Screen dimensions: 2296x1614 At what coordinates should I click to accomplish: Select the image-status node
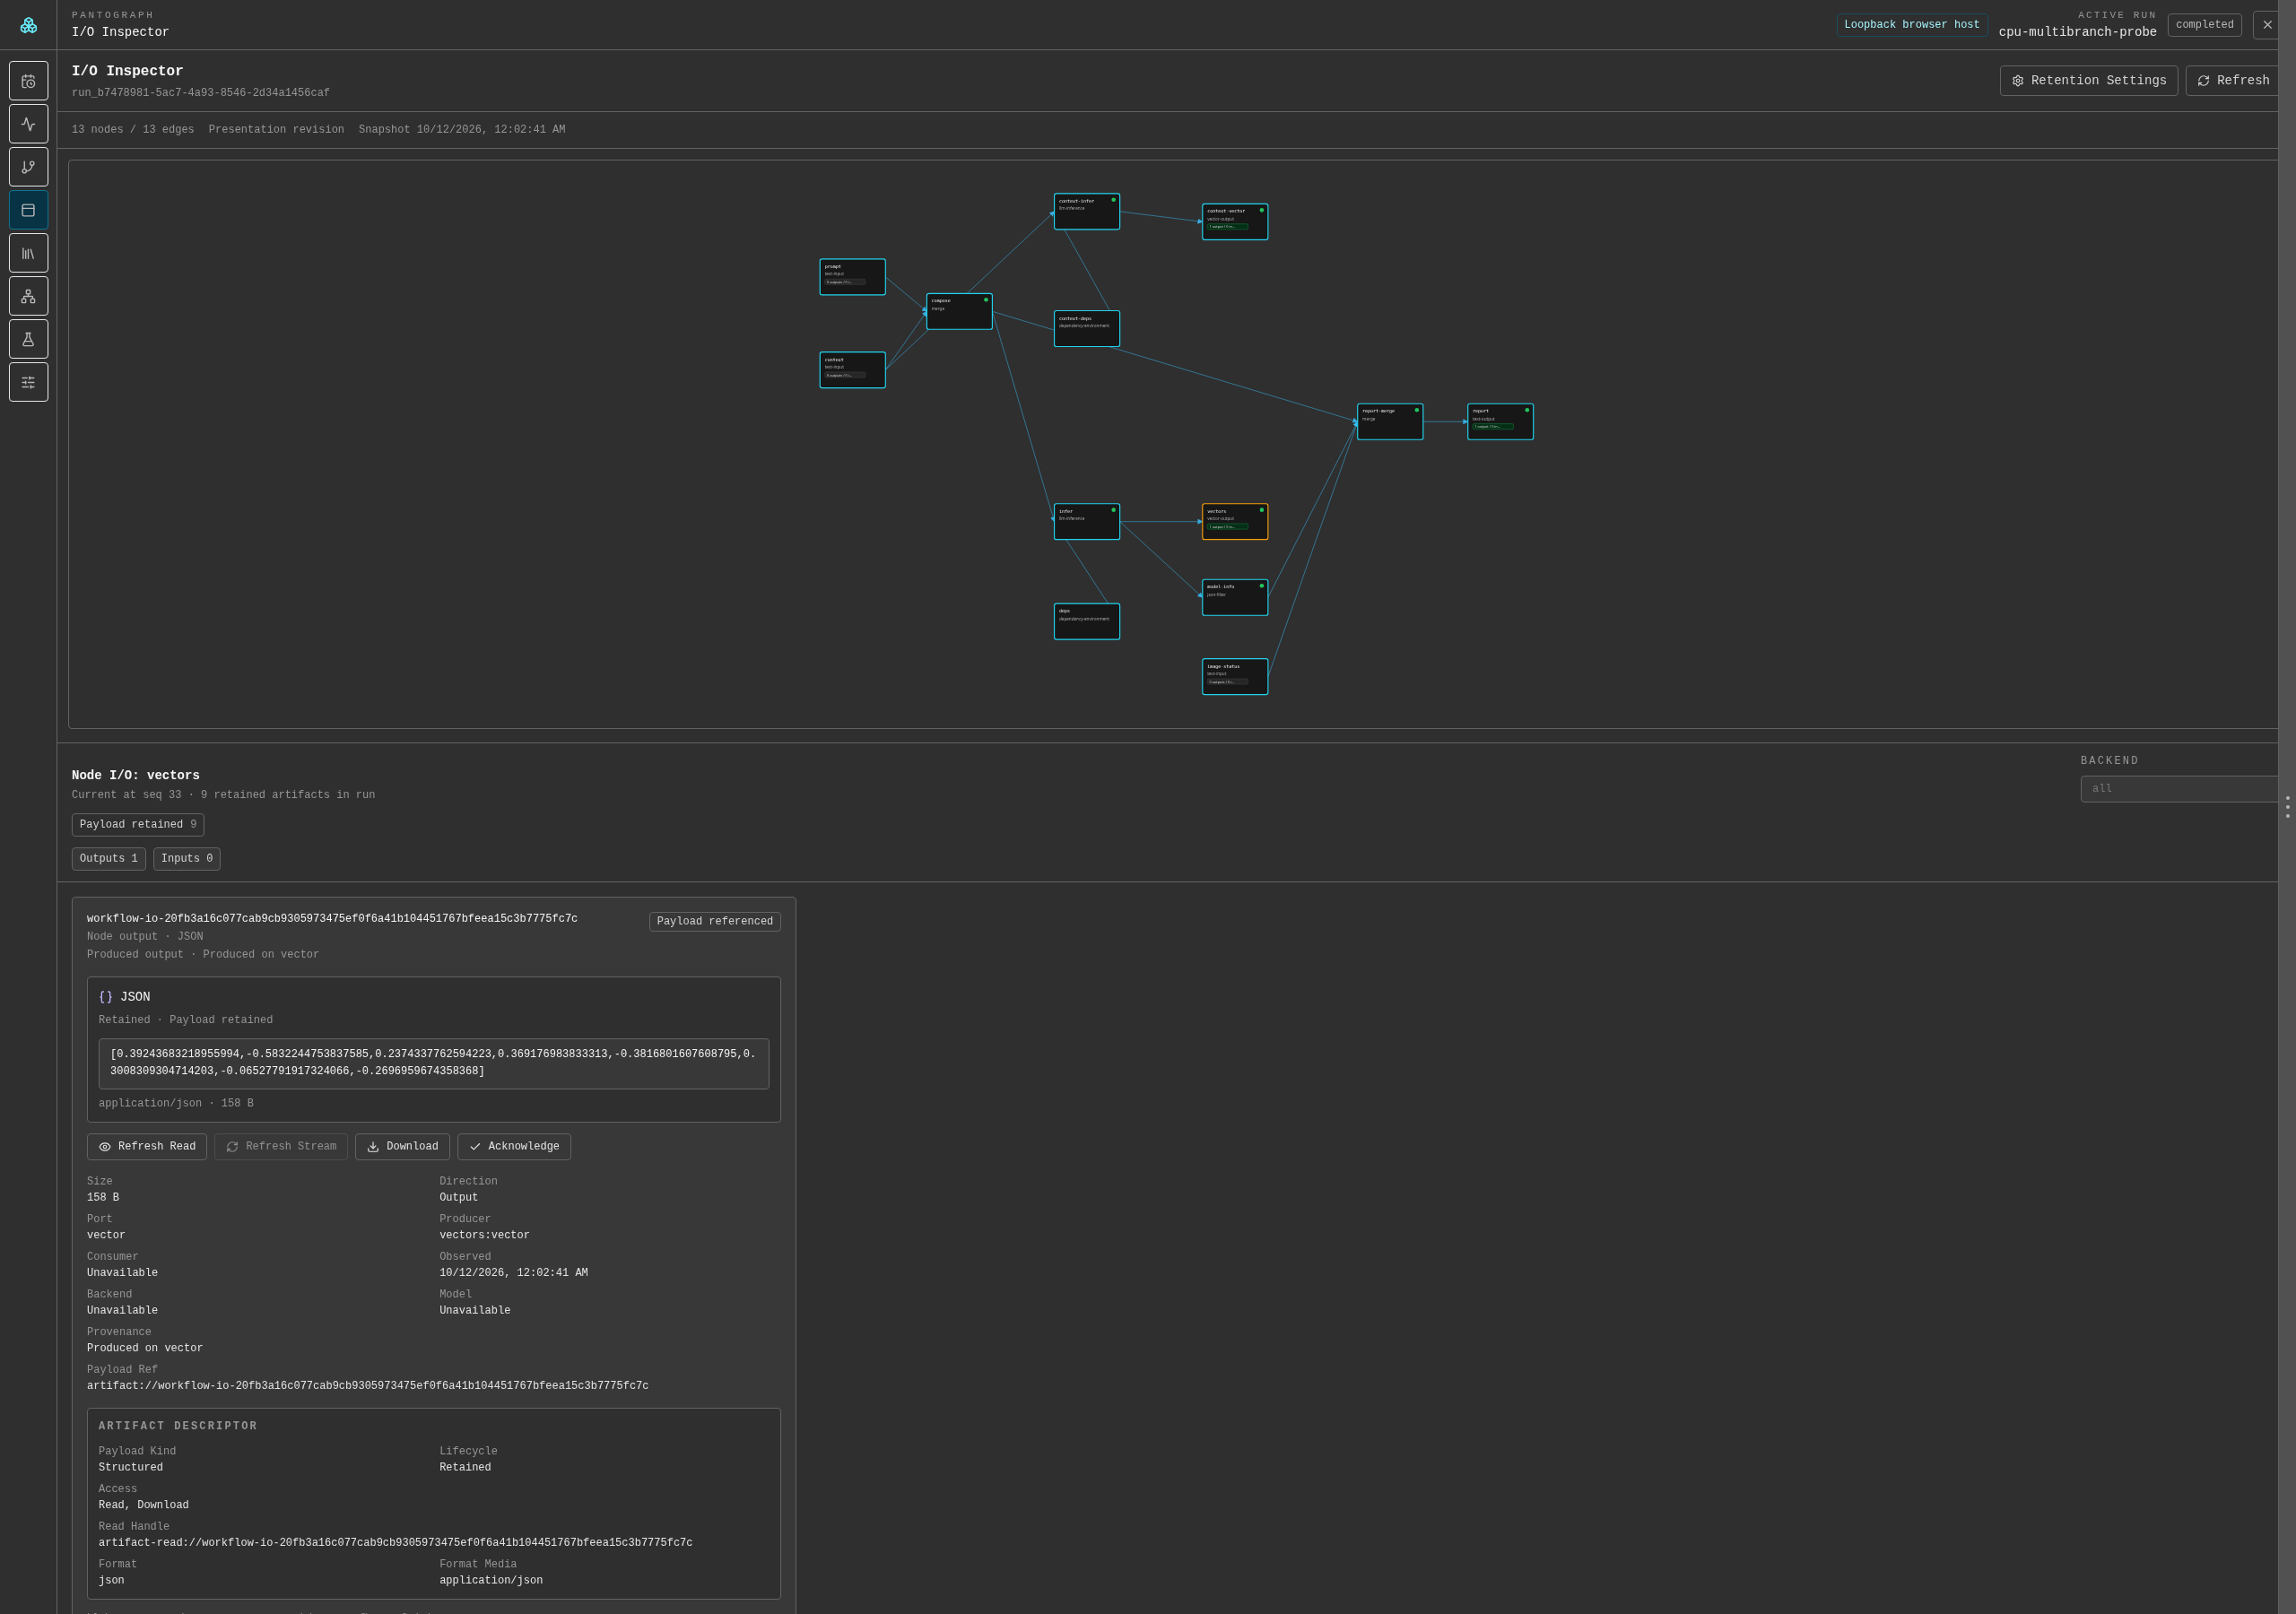(1235, 677)
